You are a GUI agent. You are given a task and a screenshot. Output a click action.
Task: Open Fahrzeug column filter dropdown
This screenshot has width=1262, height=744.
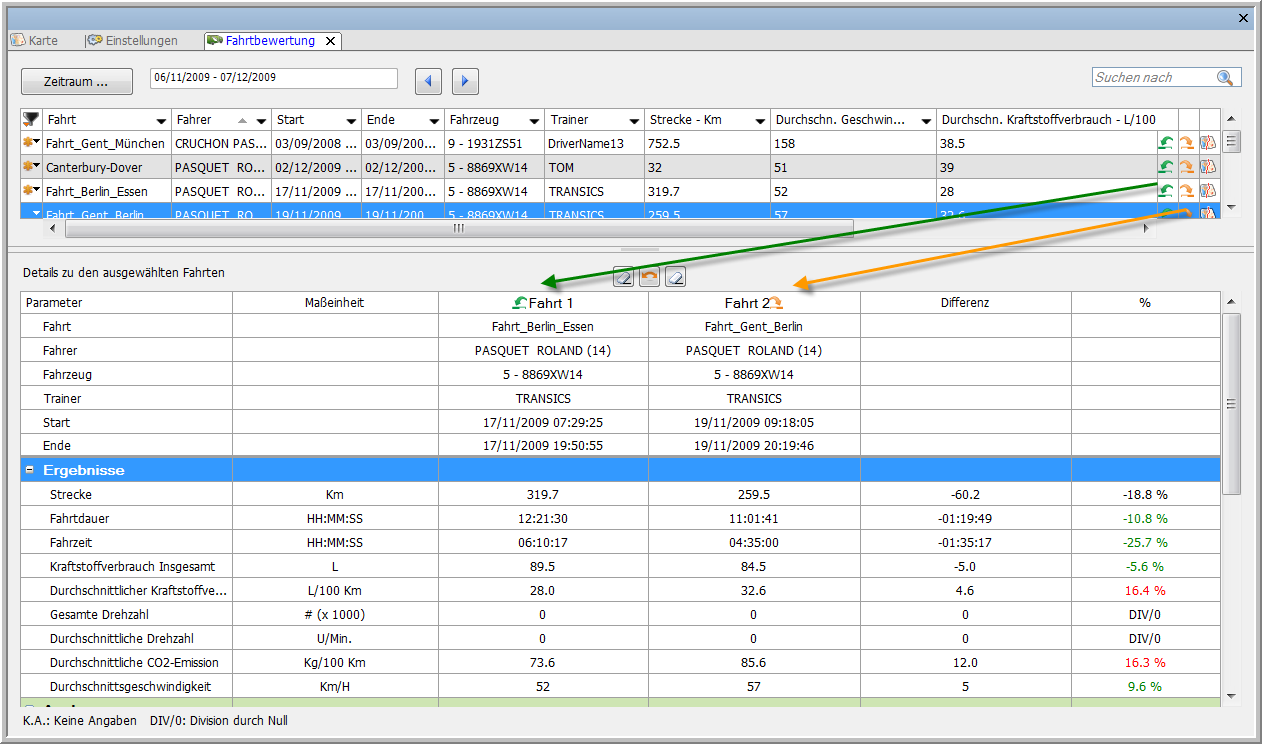click(x=536, y=121)
